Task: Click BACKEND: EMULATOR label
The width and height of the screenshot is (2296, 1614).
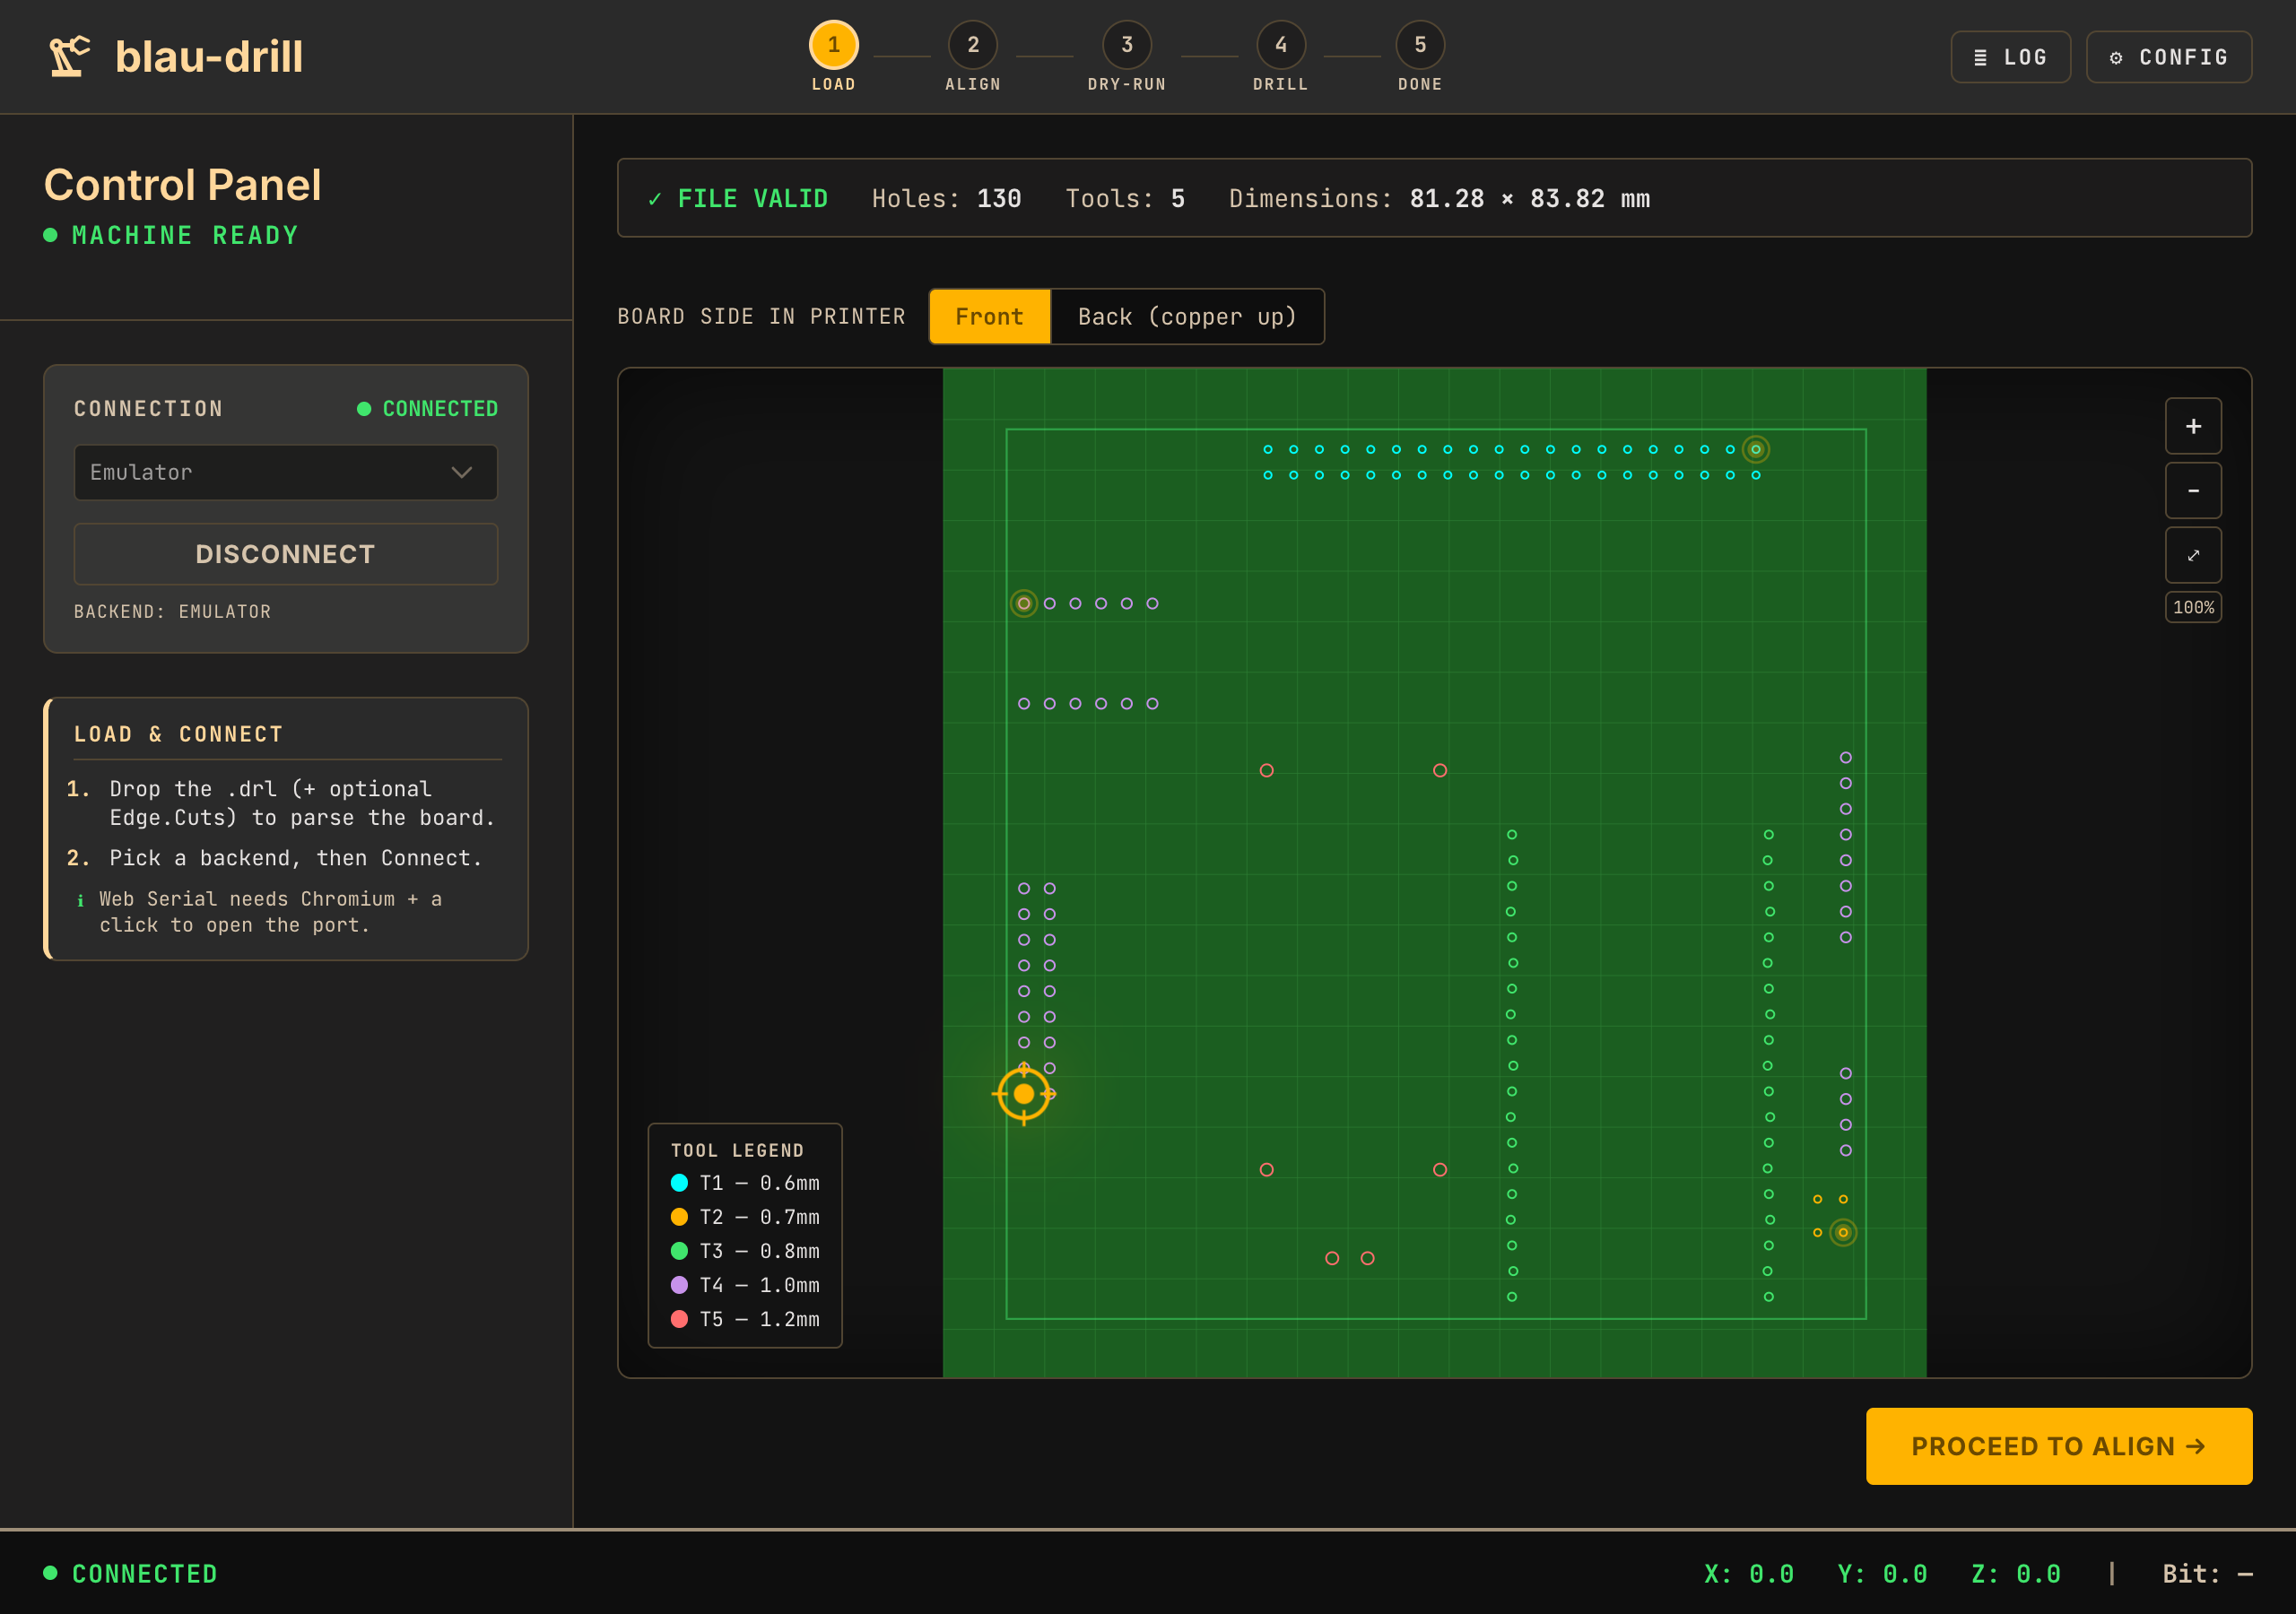Action: click(172, 611)
